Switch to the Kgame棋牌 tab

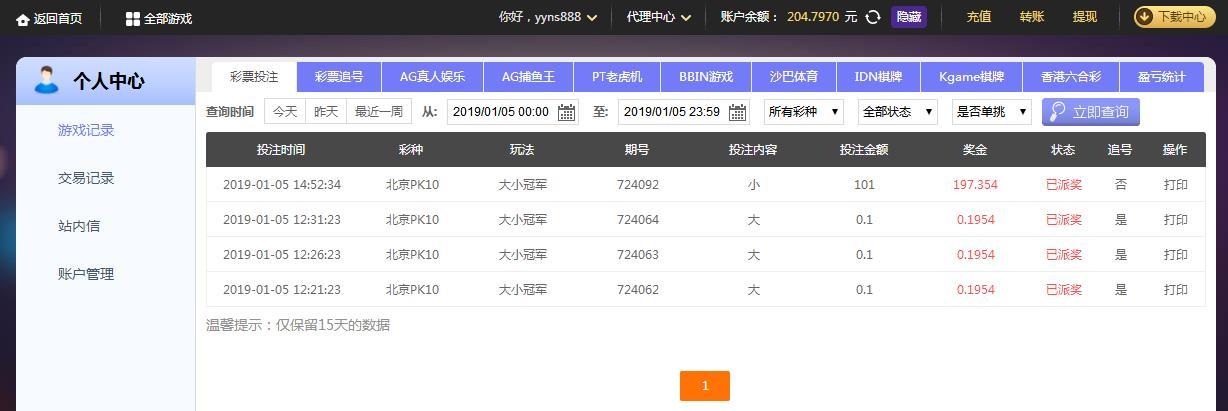click(971, 77)
